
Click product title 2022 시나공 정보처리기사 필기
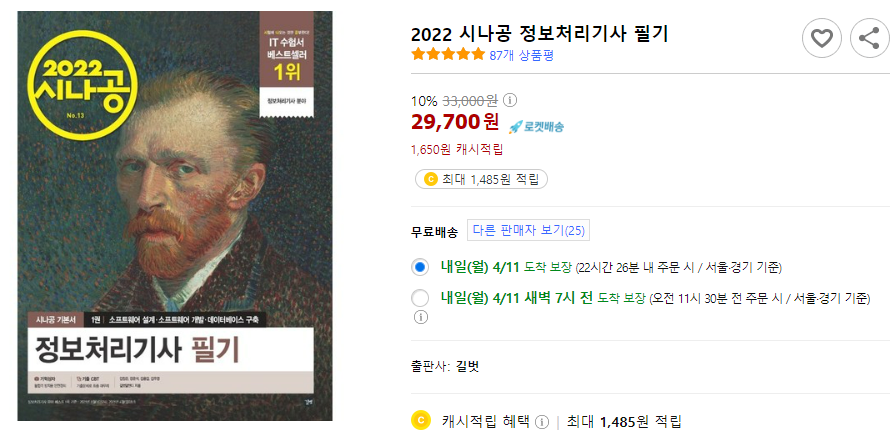coord(540,33)
